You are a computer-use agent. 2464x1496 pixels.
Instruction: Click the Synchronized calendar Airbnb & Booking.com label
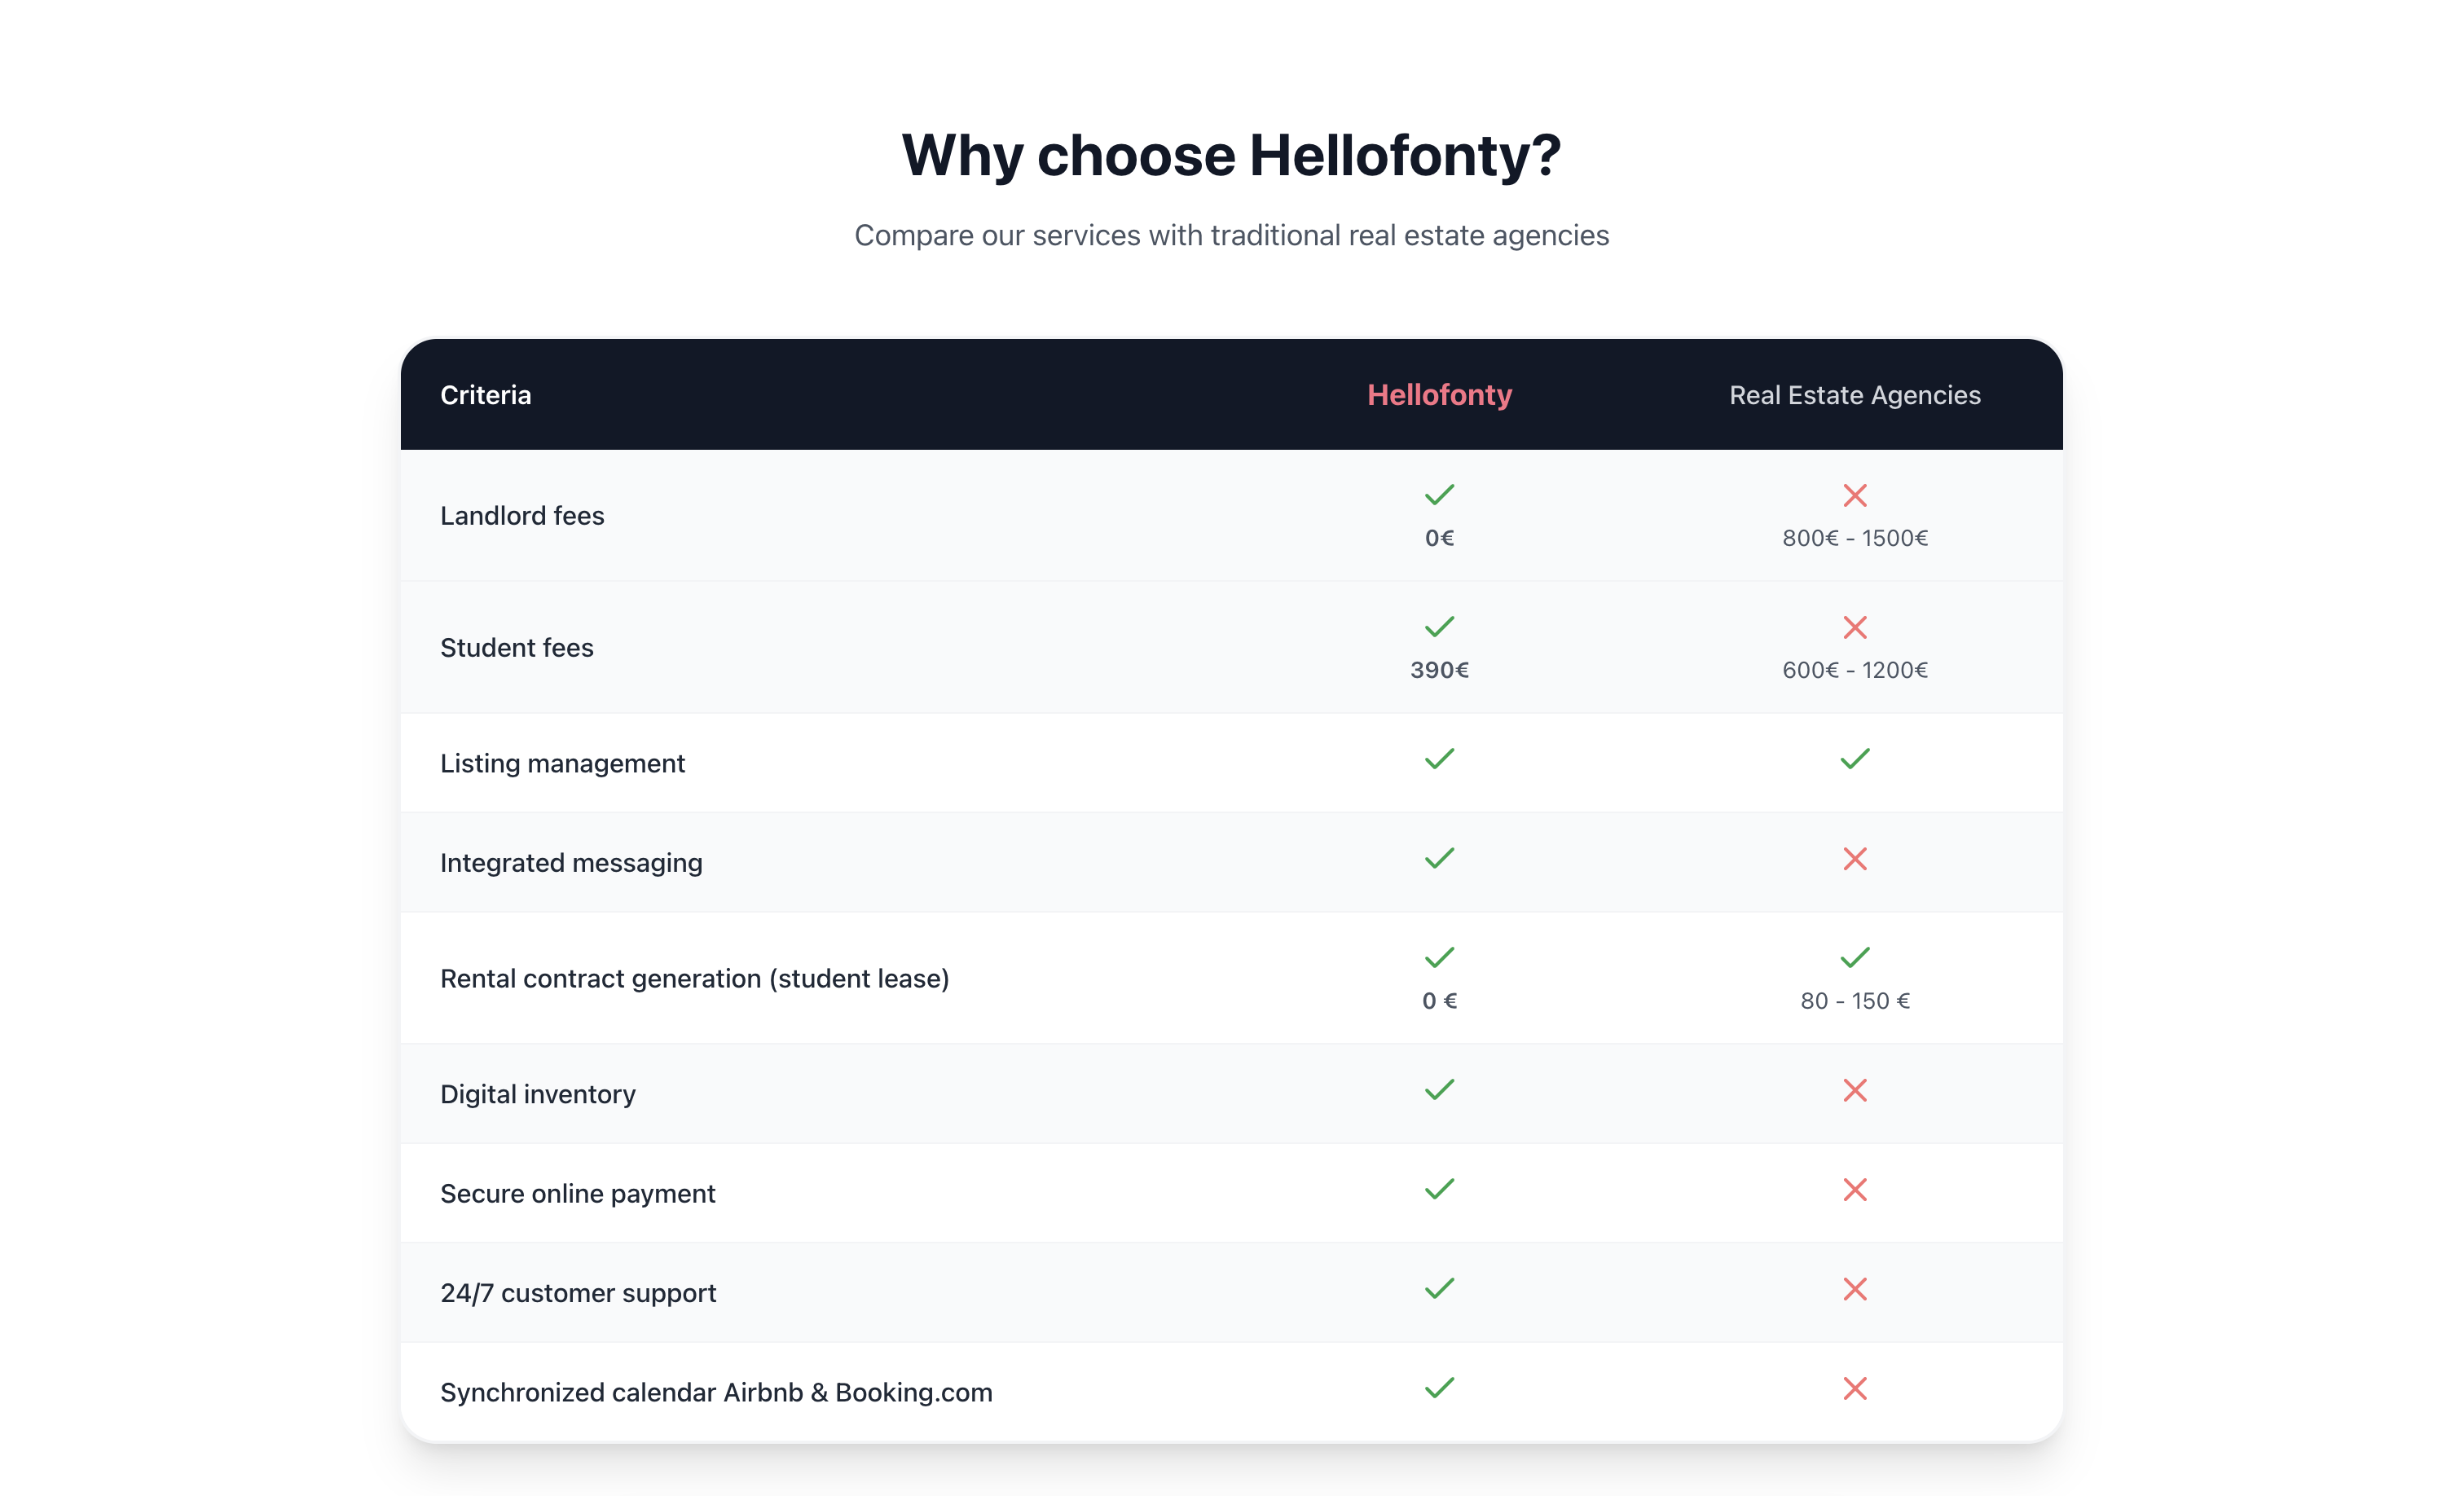716,1391
